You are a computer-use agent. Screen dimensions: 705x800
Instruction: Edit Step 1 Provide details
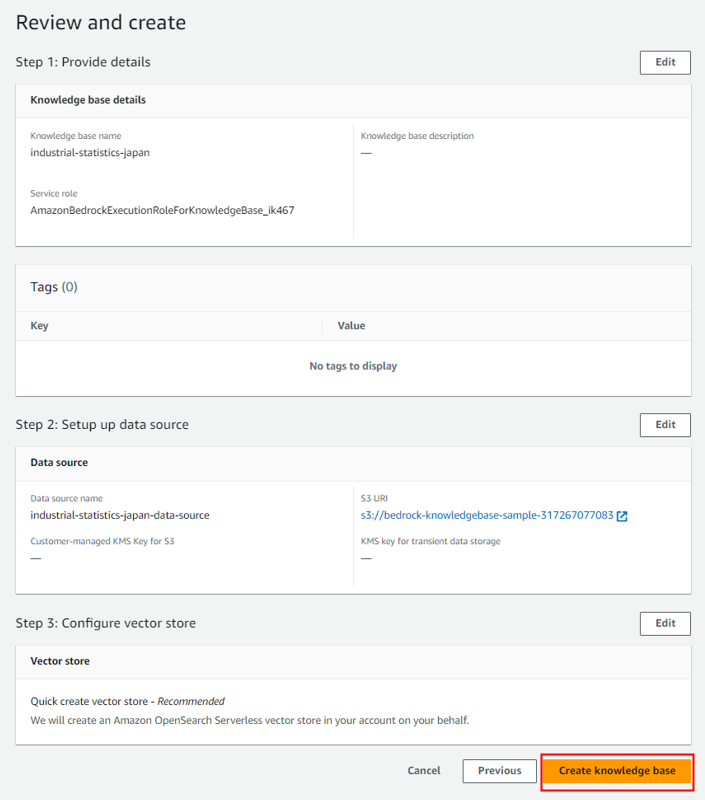pyautogui.click(x=665, y=62)
